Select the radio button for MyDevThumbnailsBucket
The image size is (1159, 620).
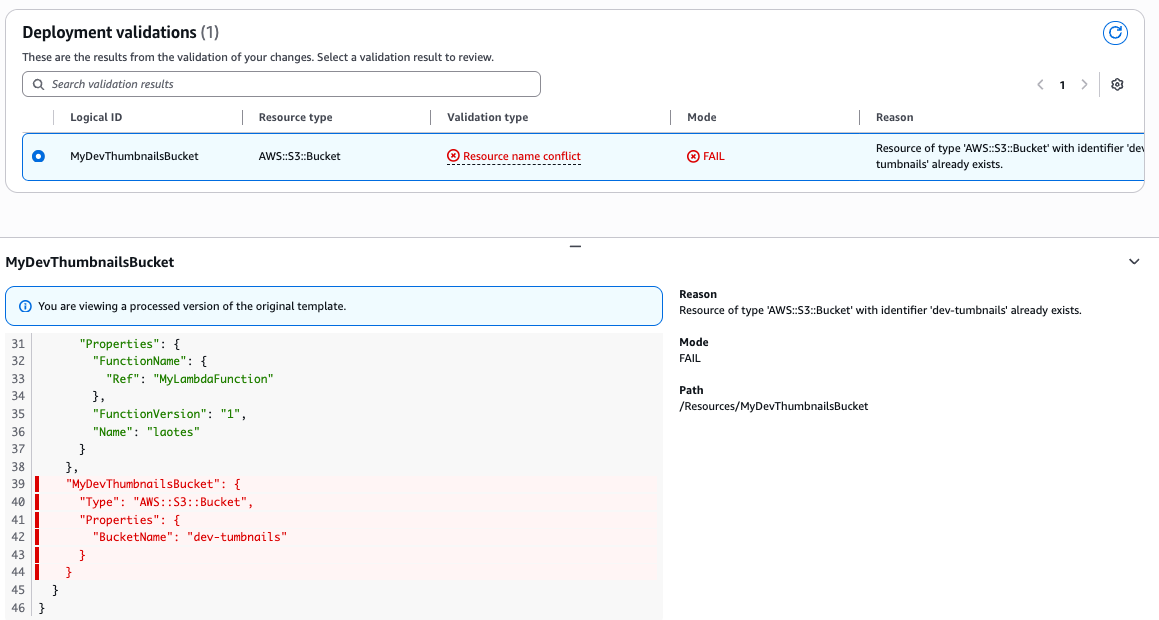pyautogui.click(x=37, y=156)
